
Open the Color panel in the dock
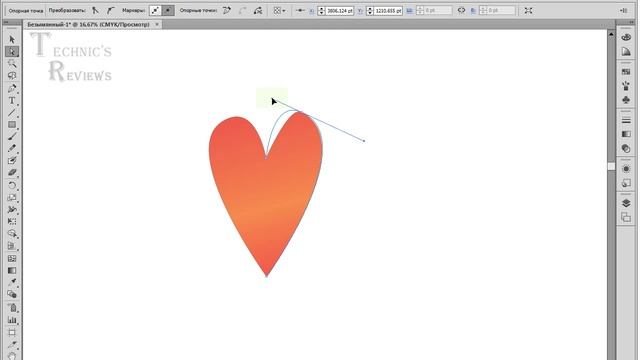pos(626,37)
